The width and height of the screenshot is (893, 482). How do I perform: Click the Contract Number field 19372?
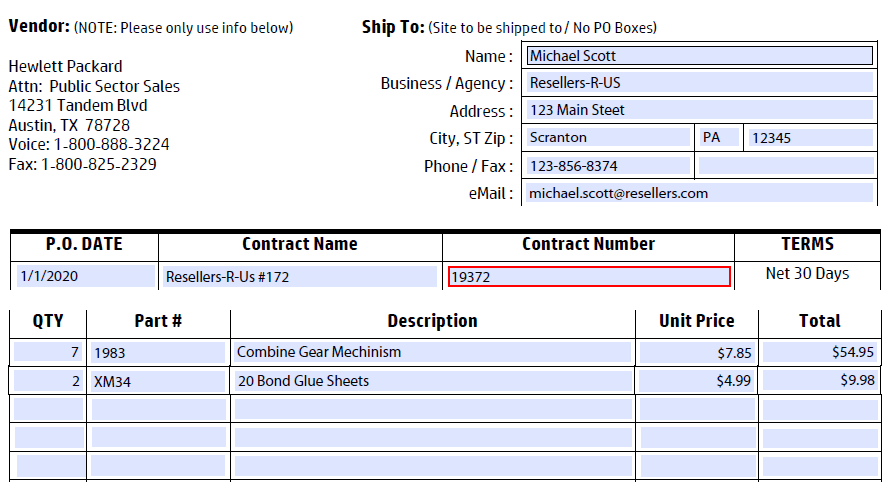589,277
